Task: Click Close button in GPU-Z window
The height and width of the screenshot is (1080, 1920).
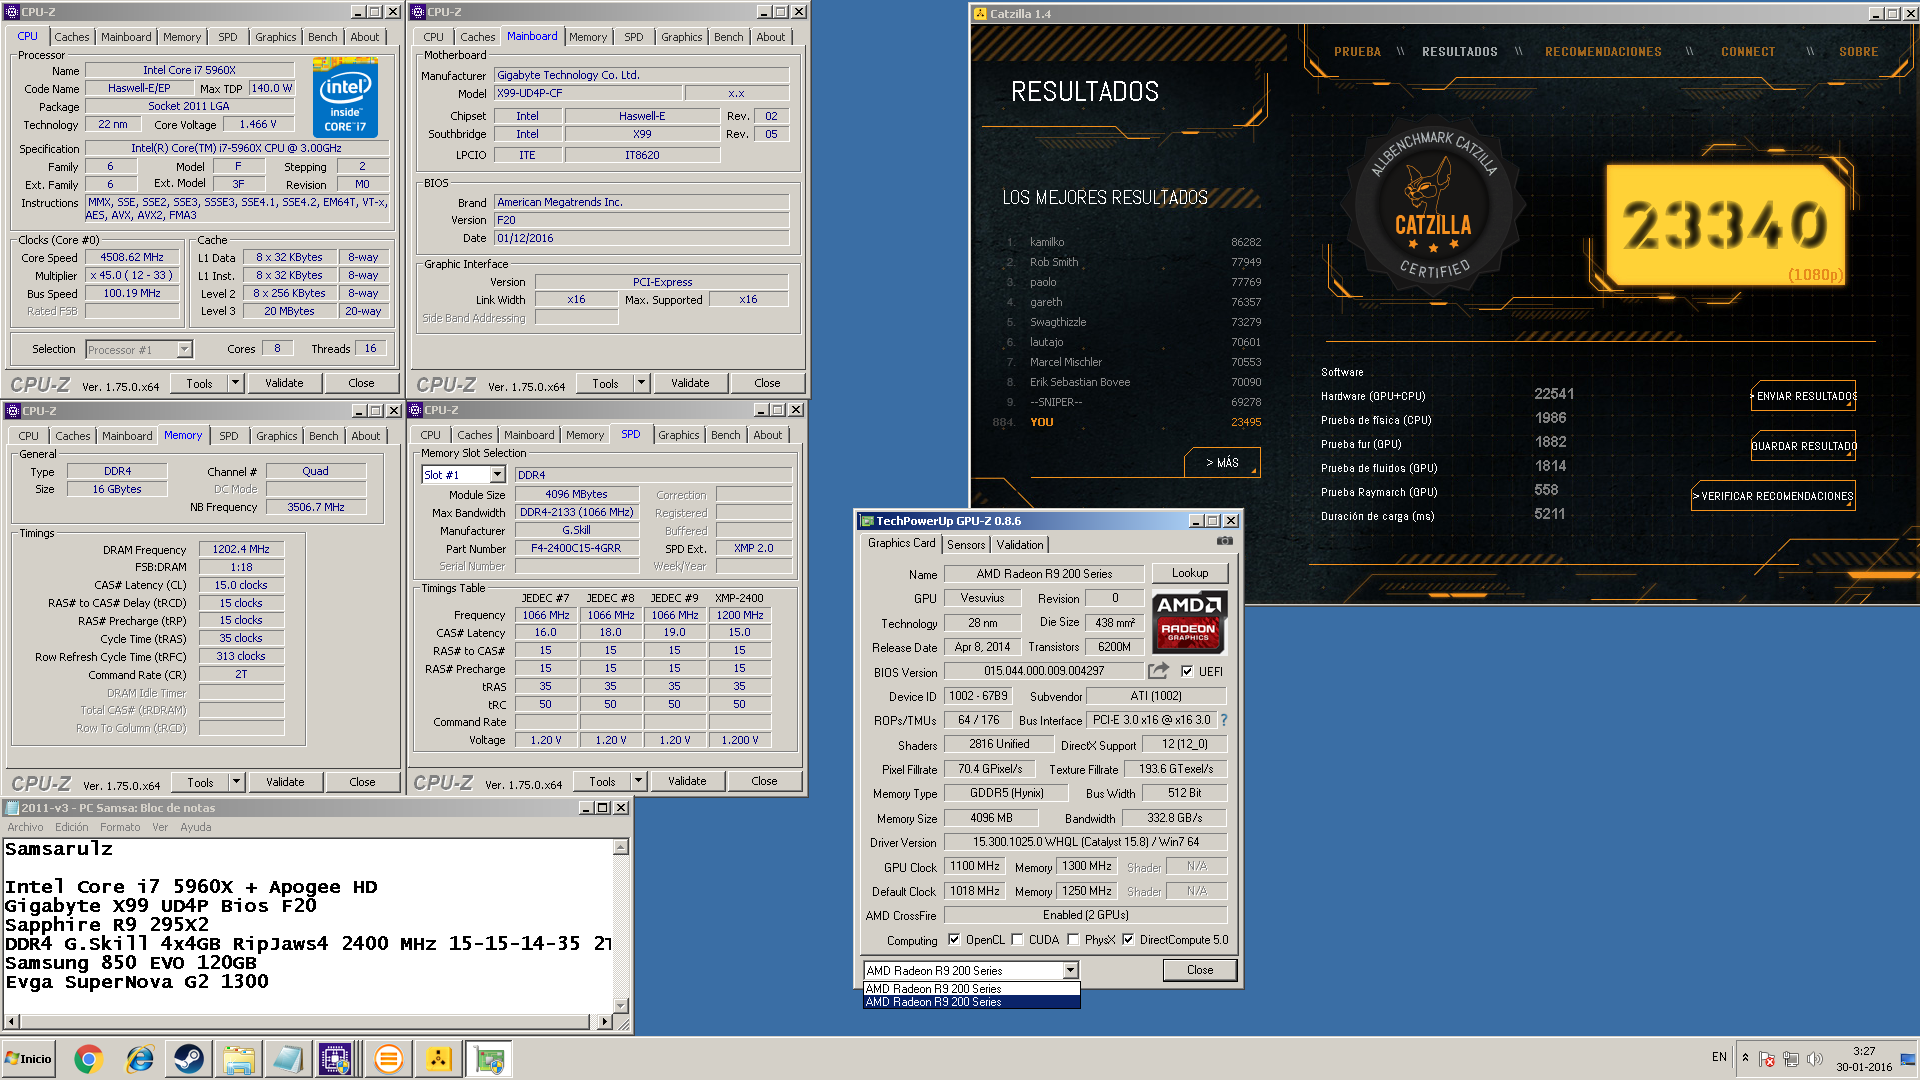Action: pos(1200,970)
